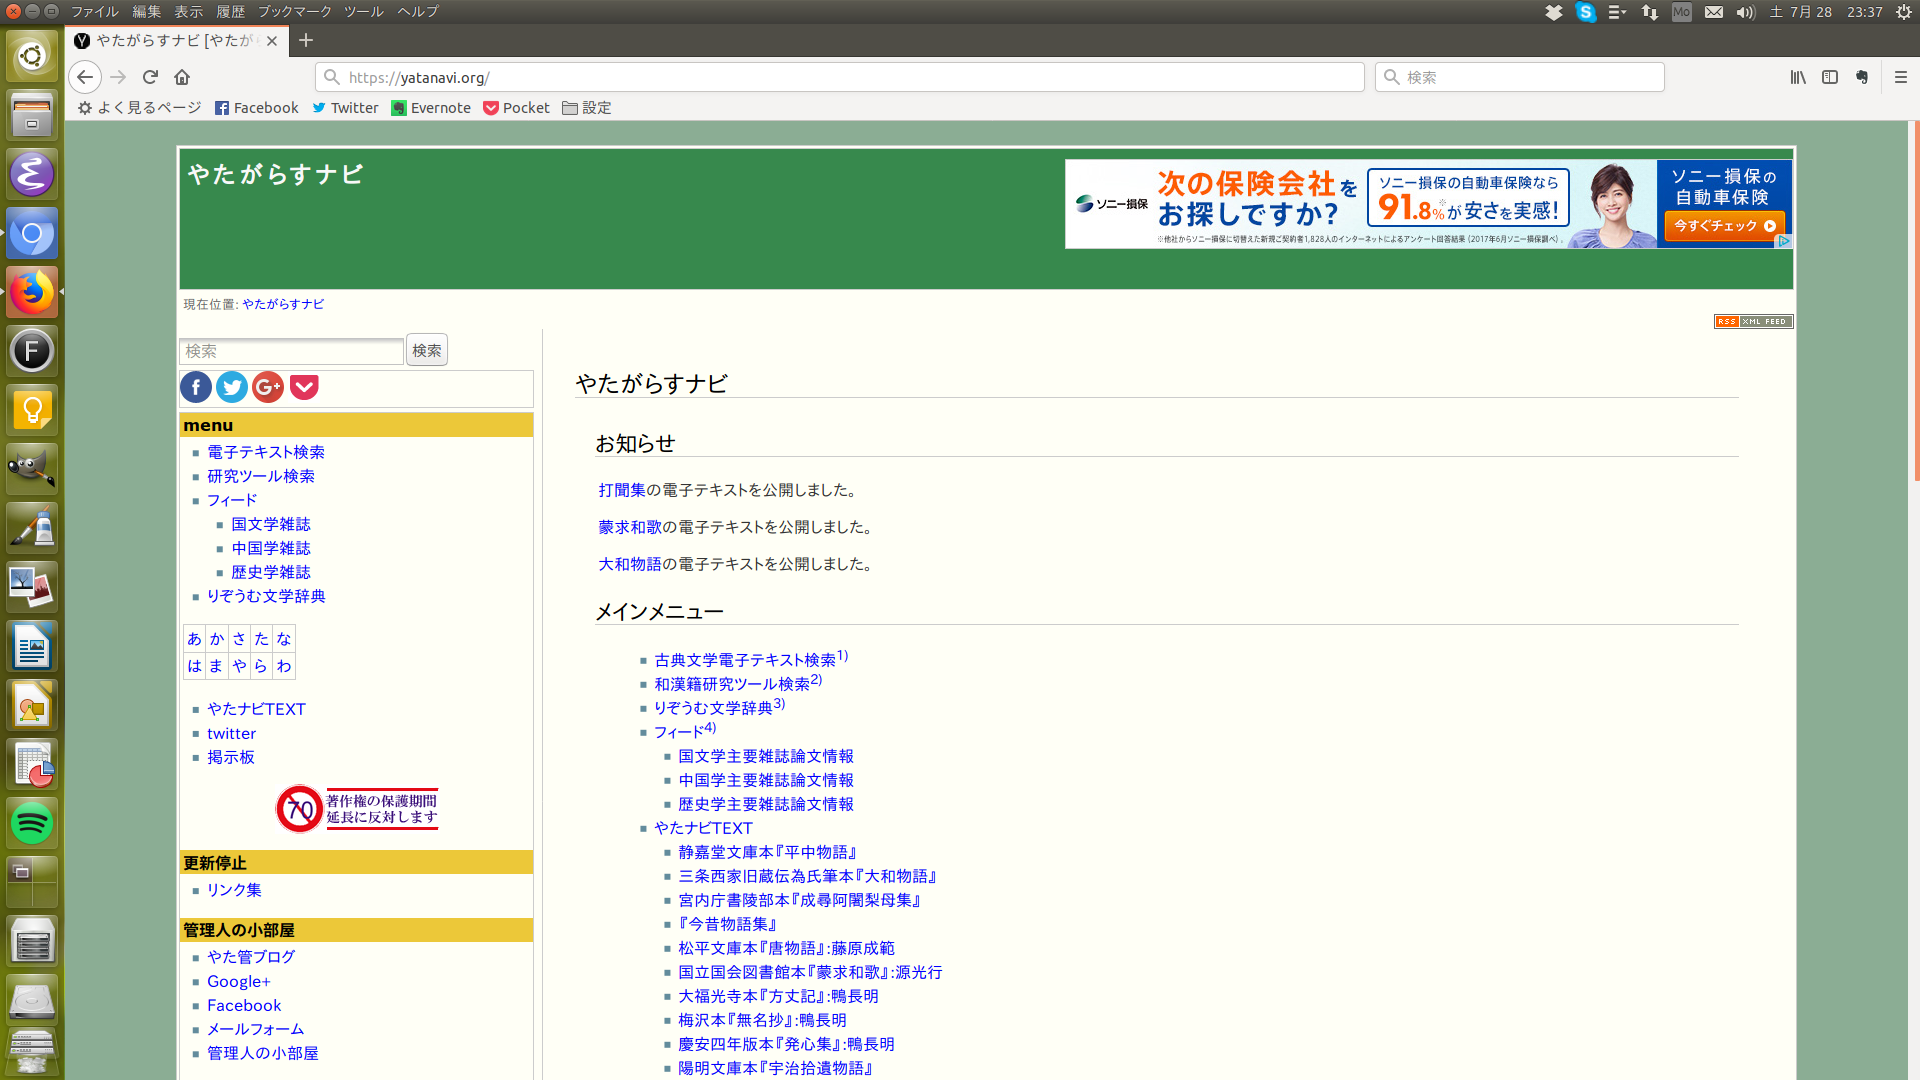
Task: Open a new browser tab
Action: pyautogui.click(x=306, y=41)
